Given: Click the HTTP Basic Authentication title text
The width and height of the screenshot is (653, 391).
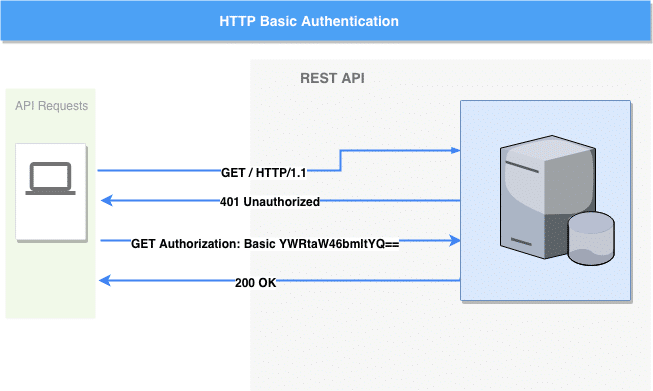Looking at the screenshot, I should 309,21.
